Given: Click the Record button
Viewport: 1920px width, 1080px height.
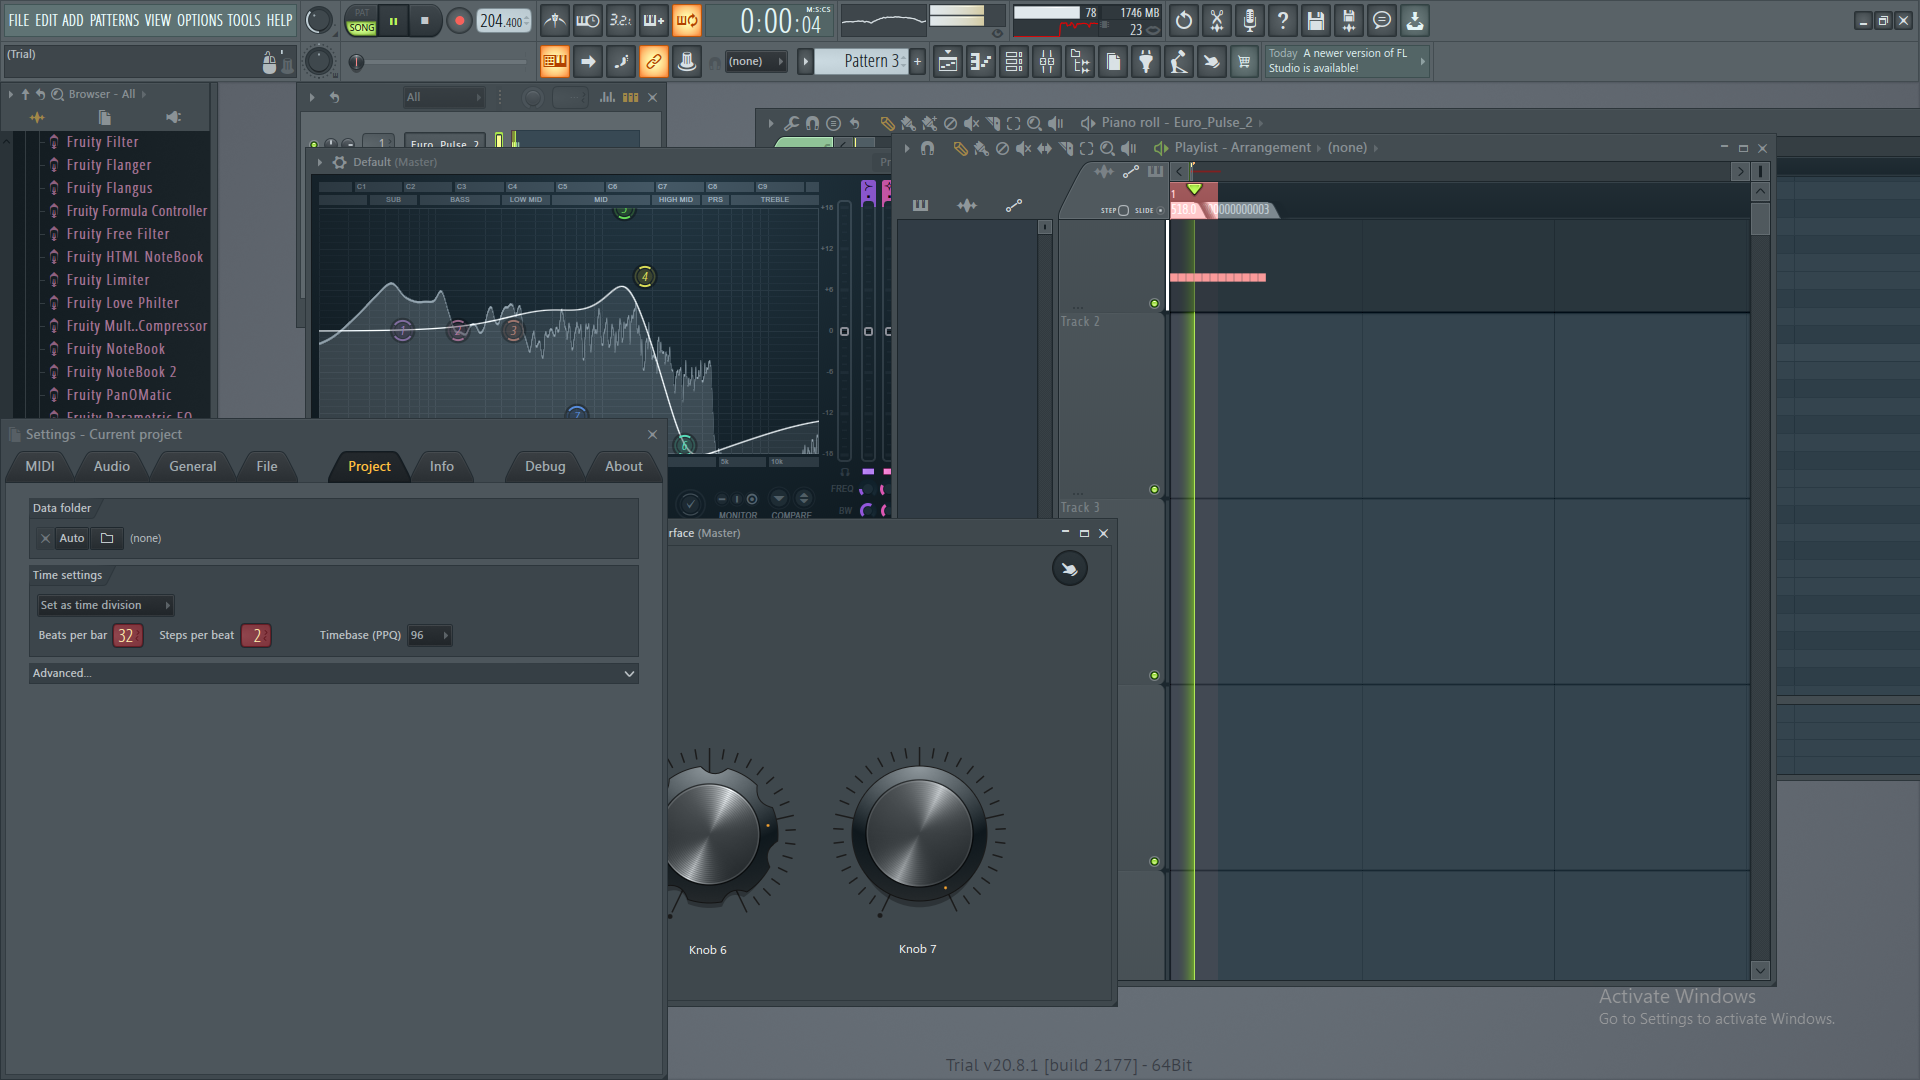Looking at the screenshot, I should click(459, 20).
